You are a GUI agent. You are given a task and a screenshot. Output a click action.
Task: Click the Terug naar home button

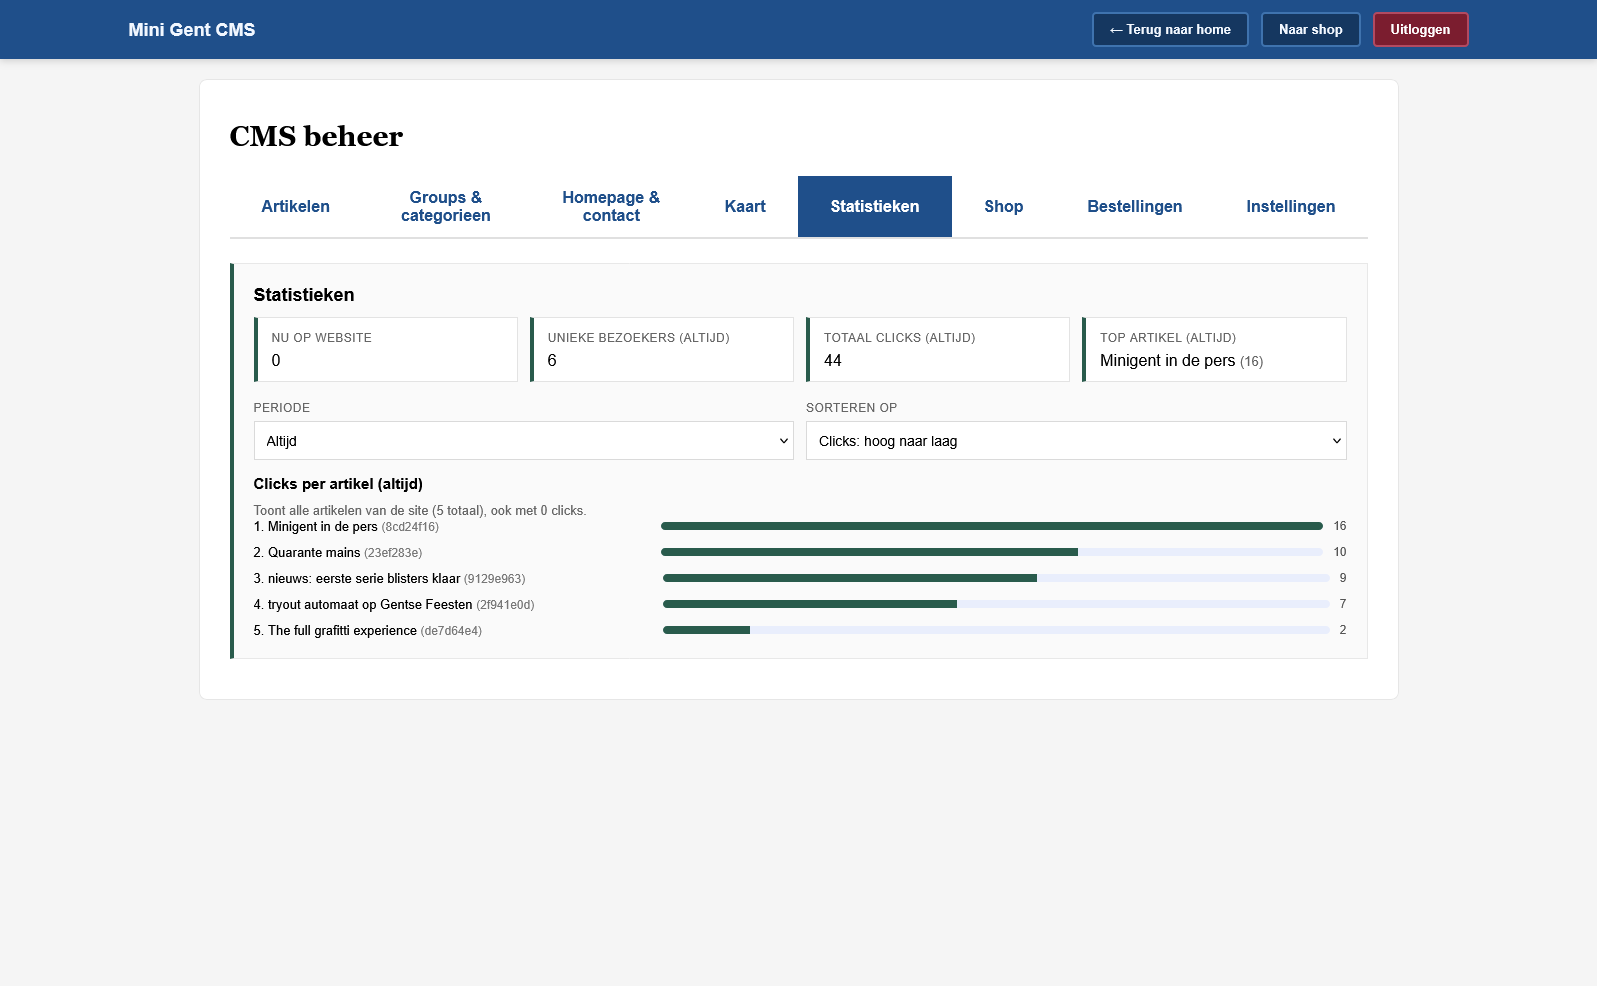(1170, 29)
